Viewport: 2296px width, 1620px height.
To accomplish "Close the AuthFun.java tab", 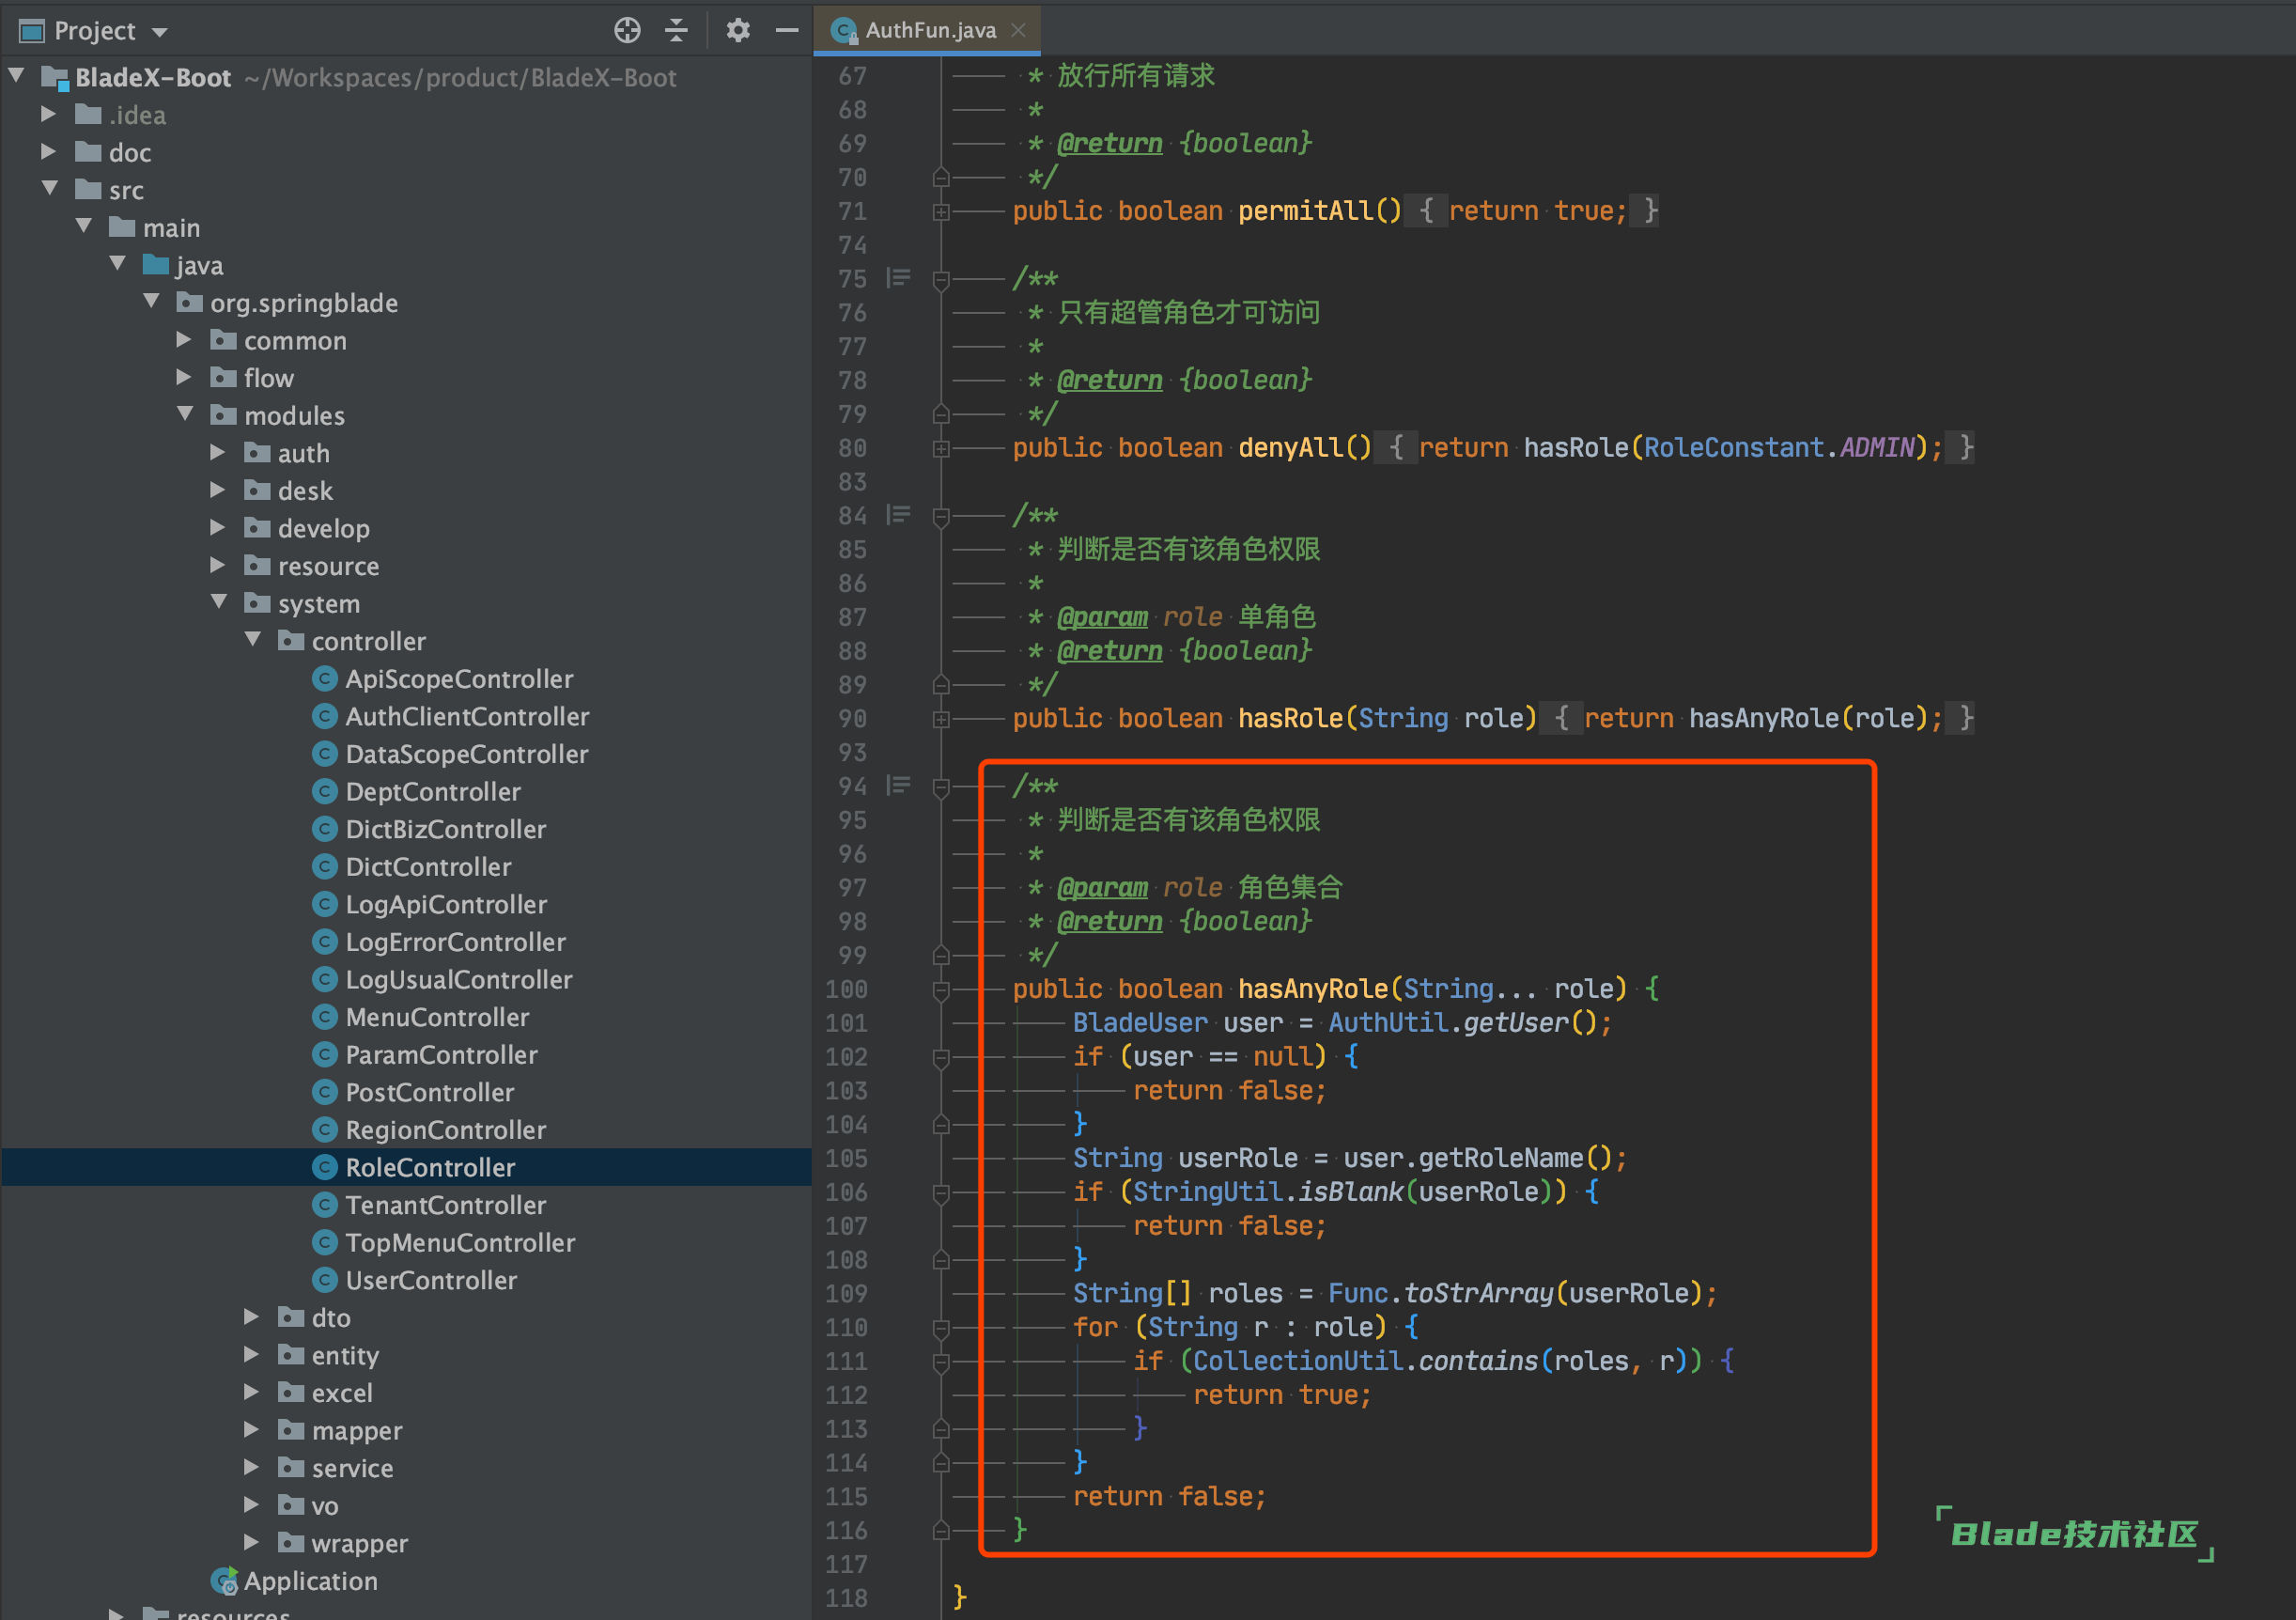I will click(x=1019, y=30).
